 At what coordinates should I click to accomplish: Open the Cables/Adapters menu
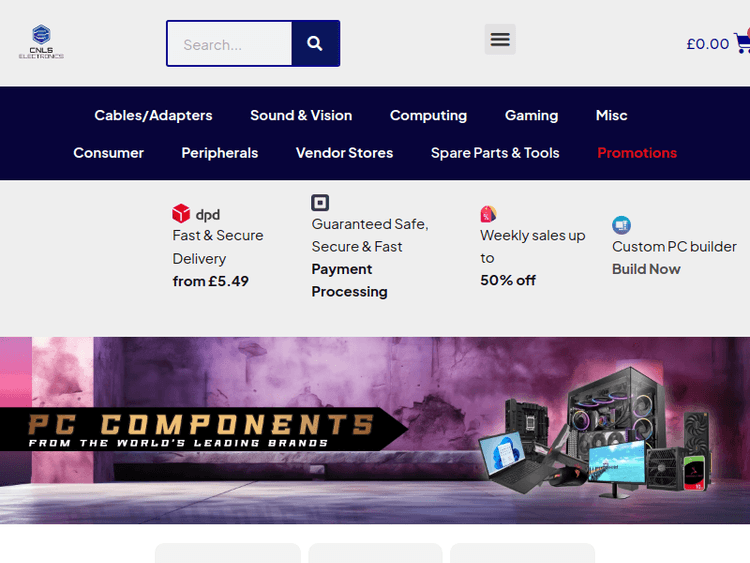click(153, 115)
